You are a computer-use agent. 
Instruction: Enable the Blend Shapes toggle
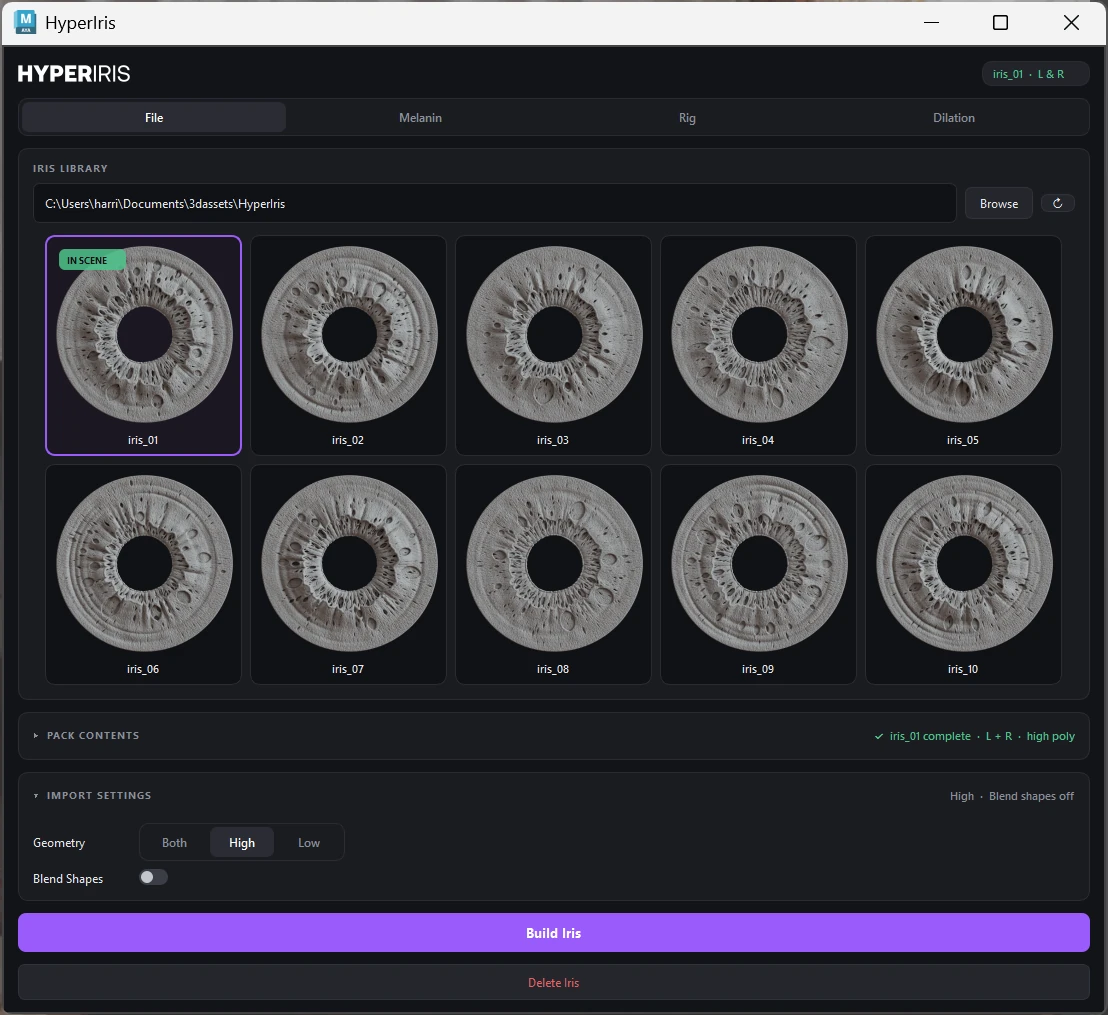(x=153, y=877)
